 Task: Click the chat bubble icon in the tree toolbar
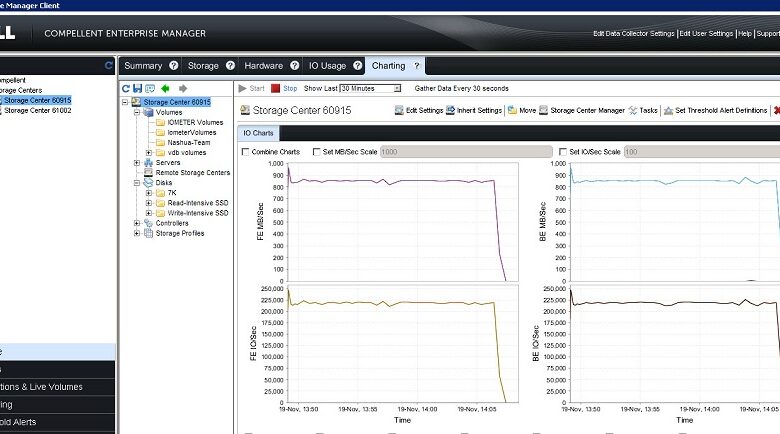click(x=150, y=89)
